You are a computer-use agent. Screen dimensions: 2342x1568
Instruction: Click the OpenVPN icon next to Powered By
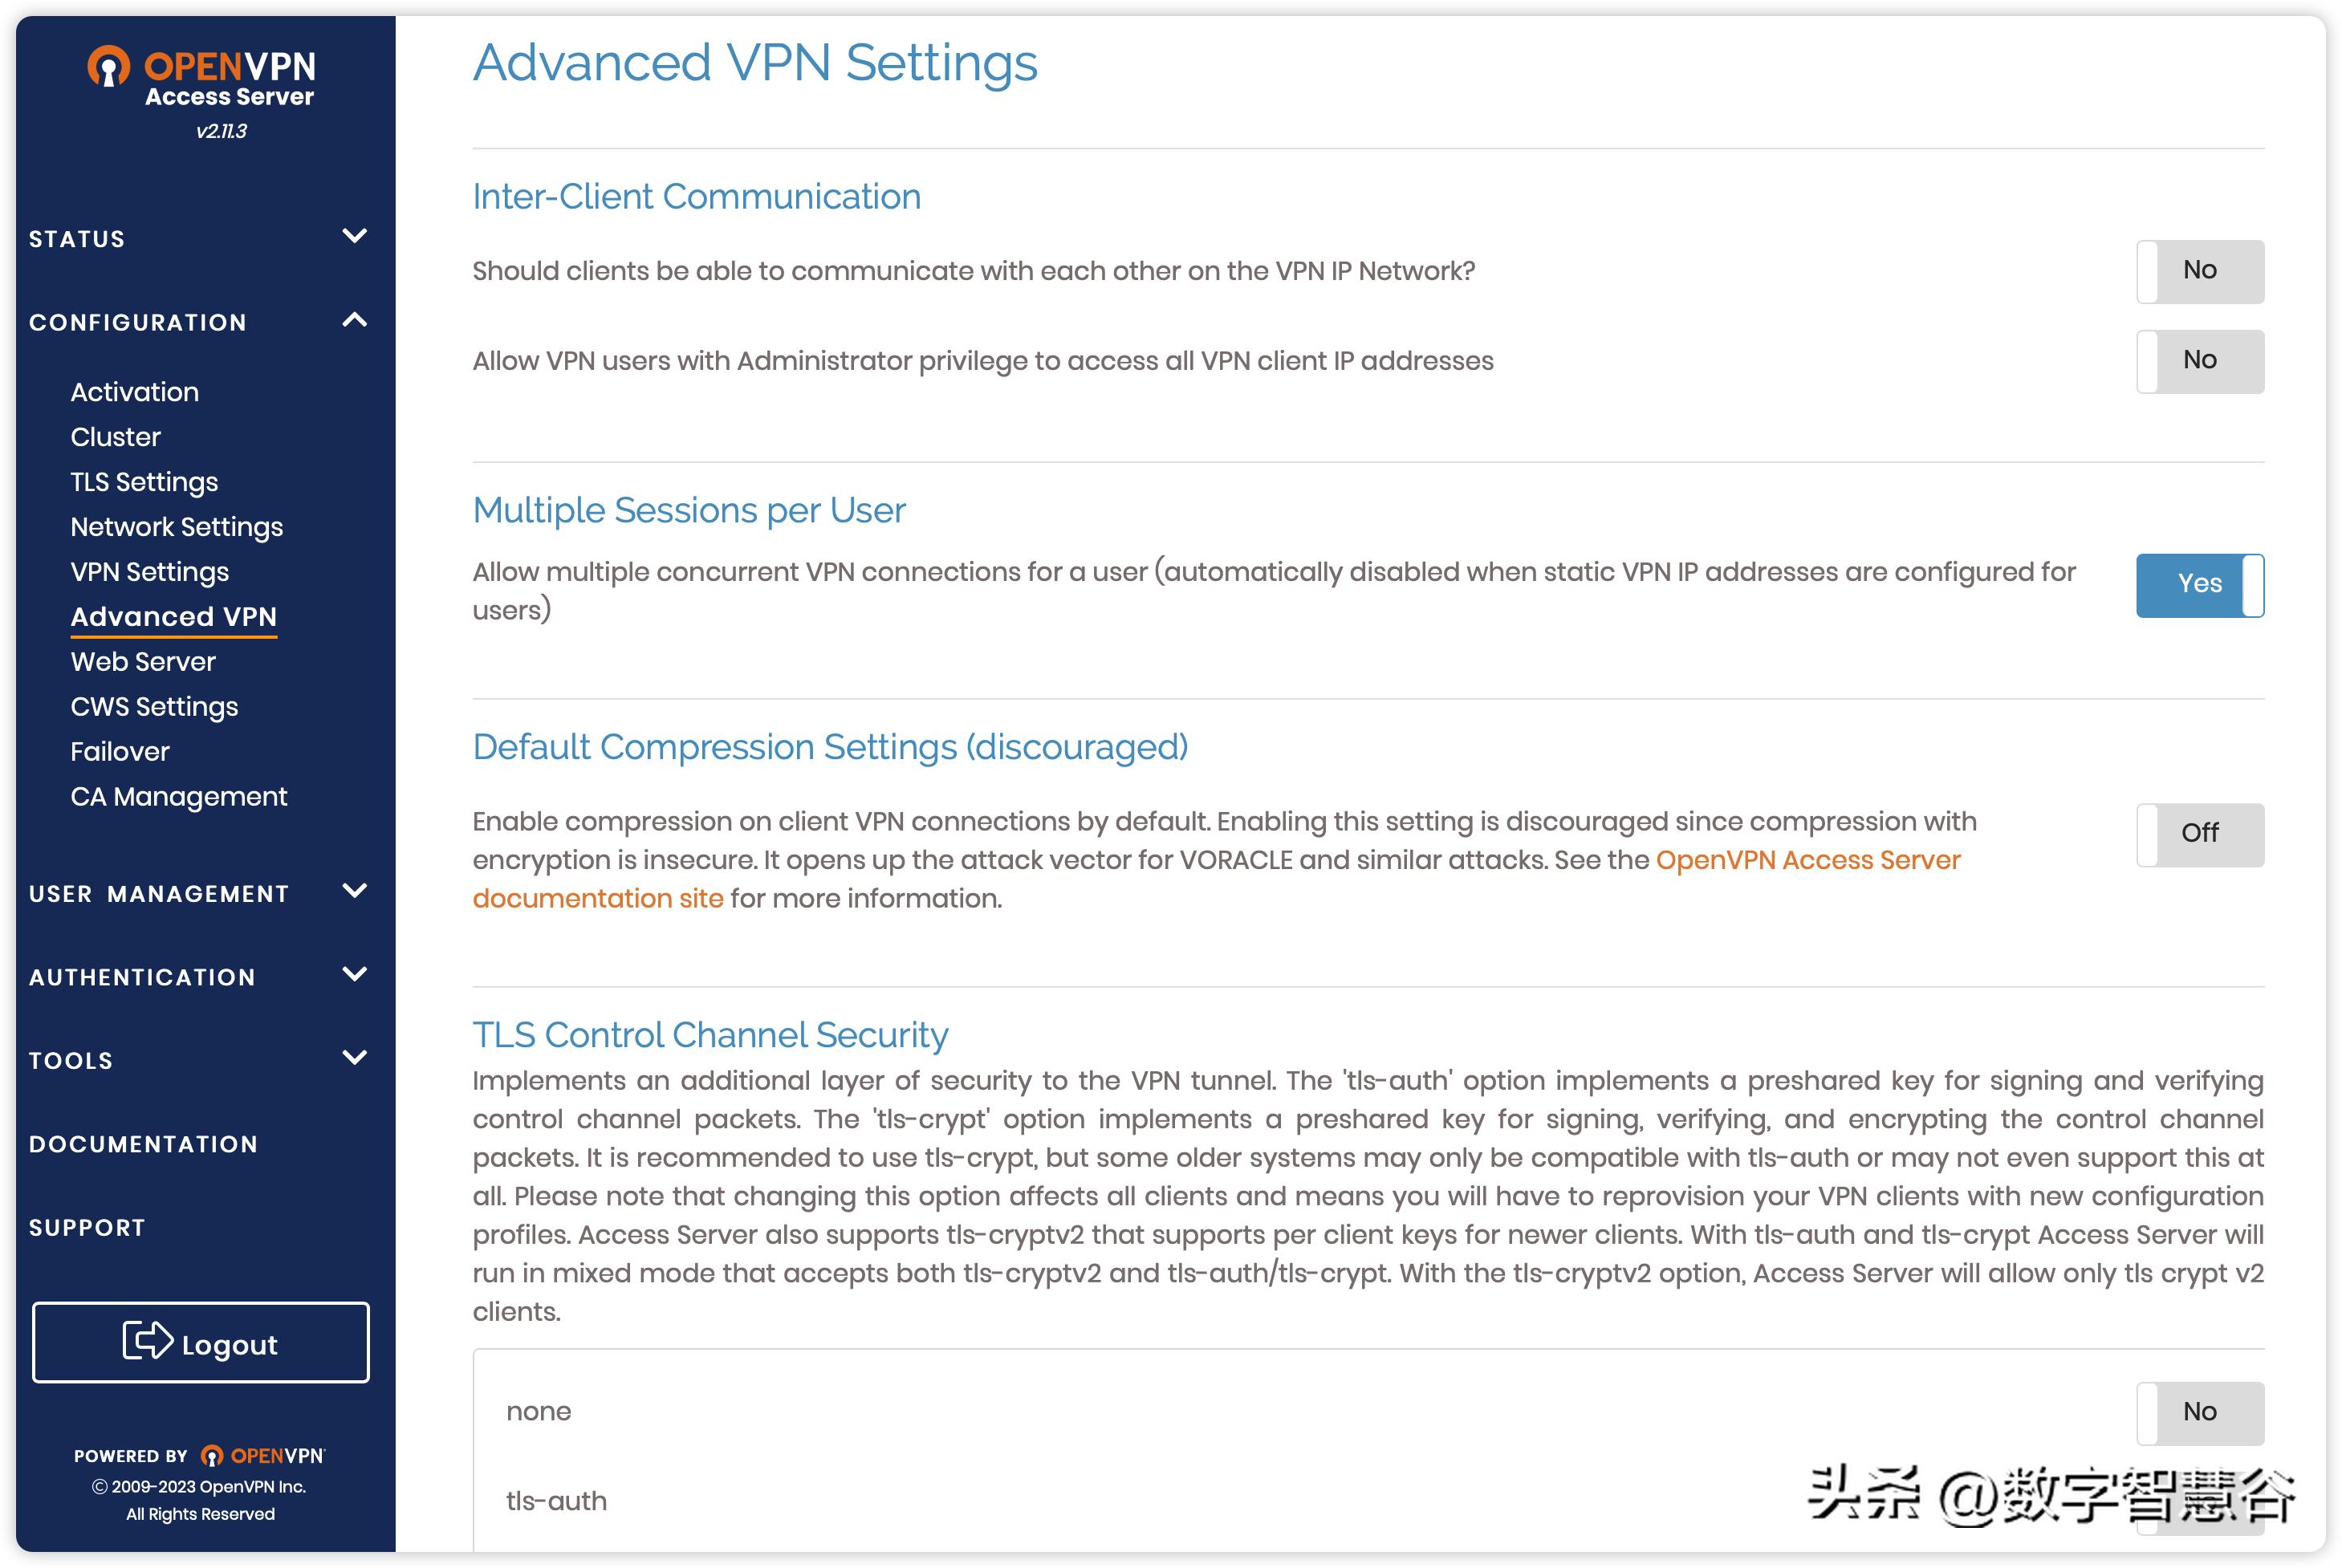point(213,1454)
